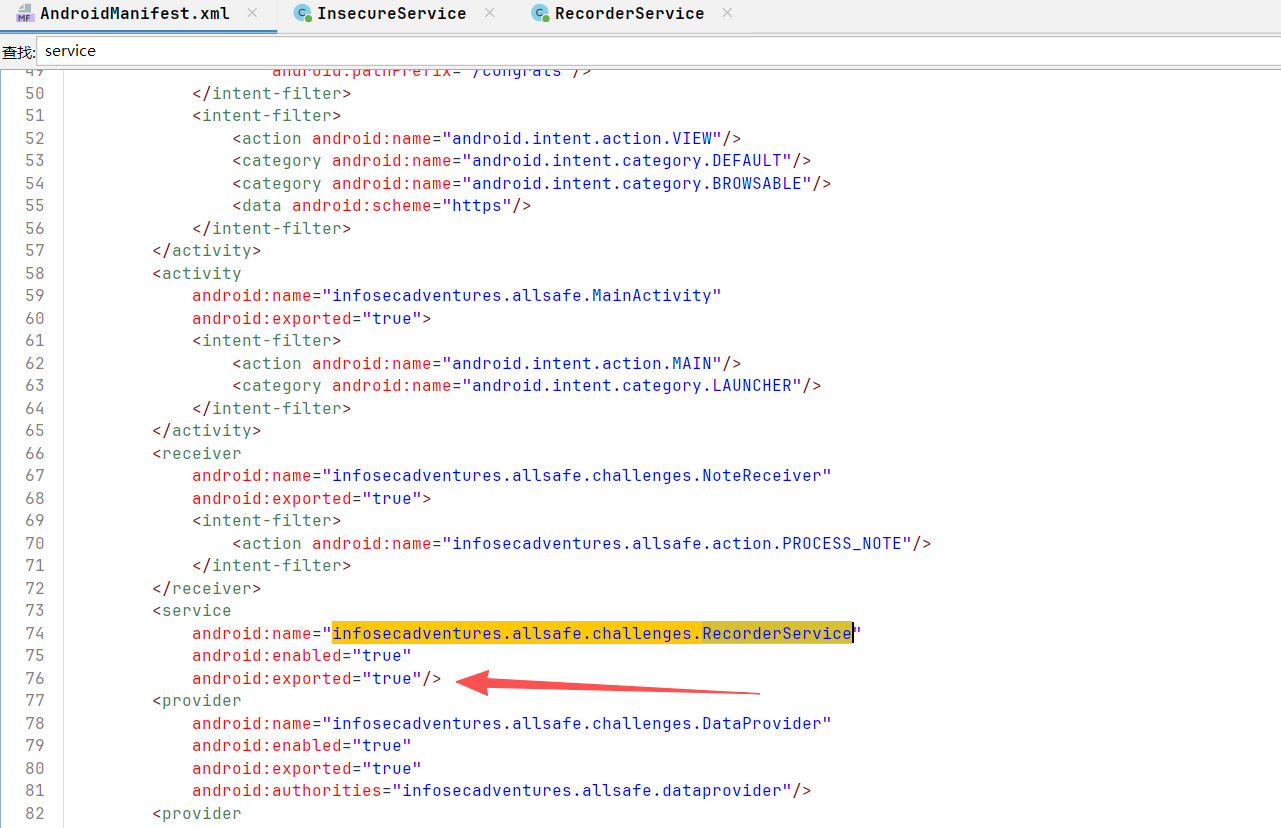
Task: Focus the search field containing "service"
Action: pyautogui.click(x=600, y=51)
